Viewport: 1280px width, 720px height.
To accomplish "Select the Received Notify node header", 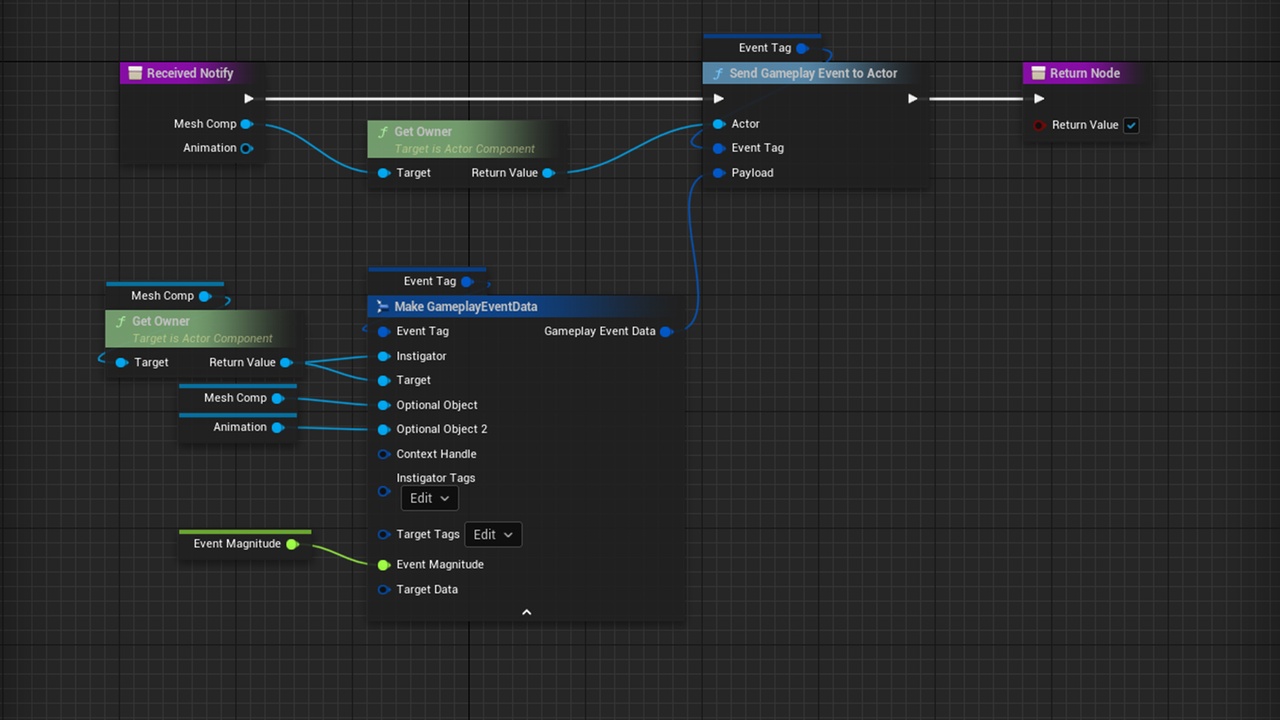I will coord(189,73).
